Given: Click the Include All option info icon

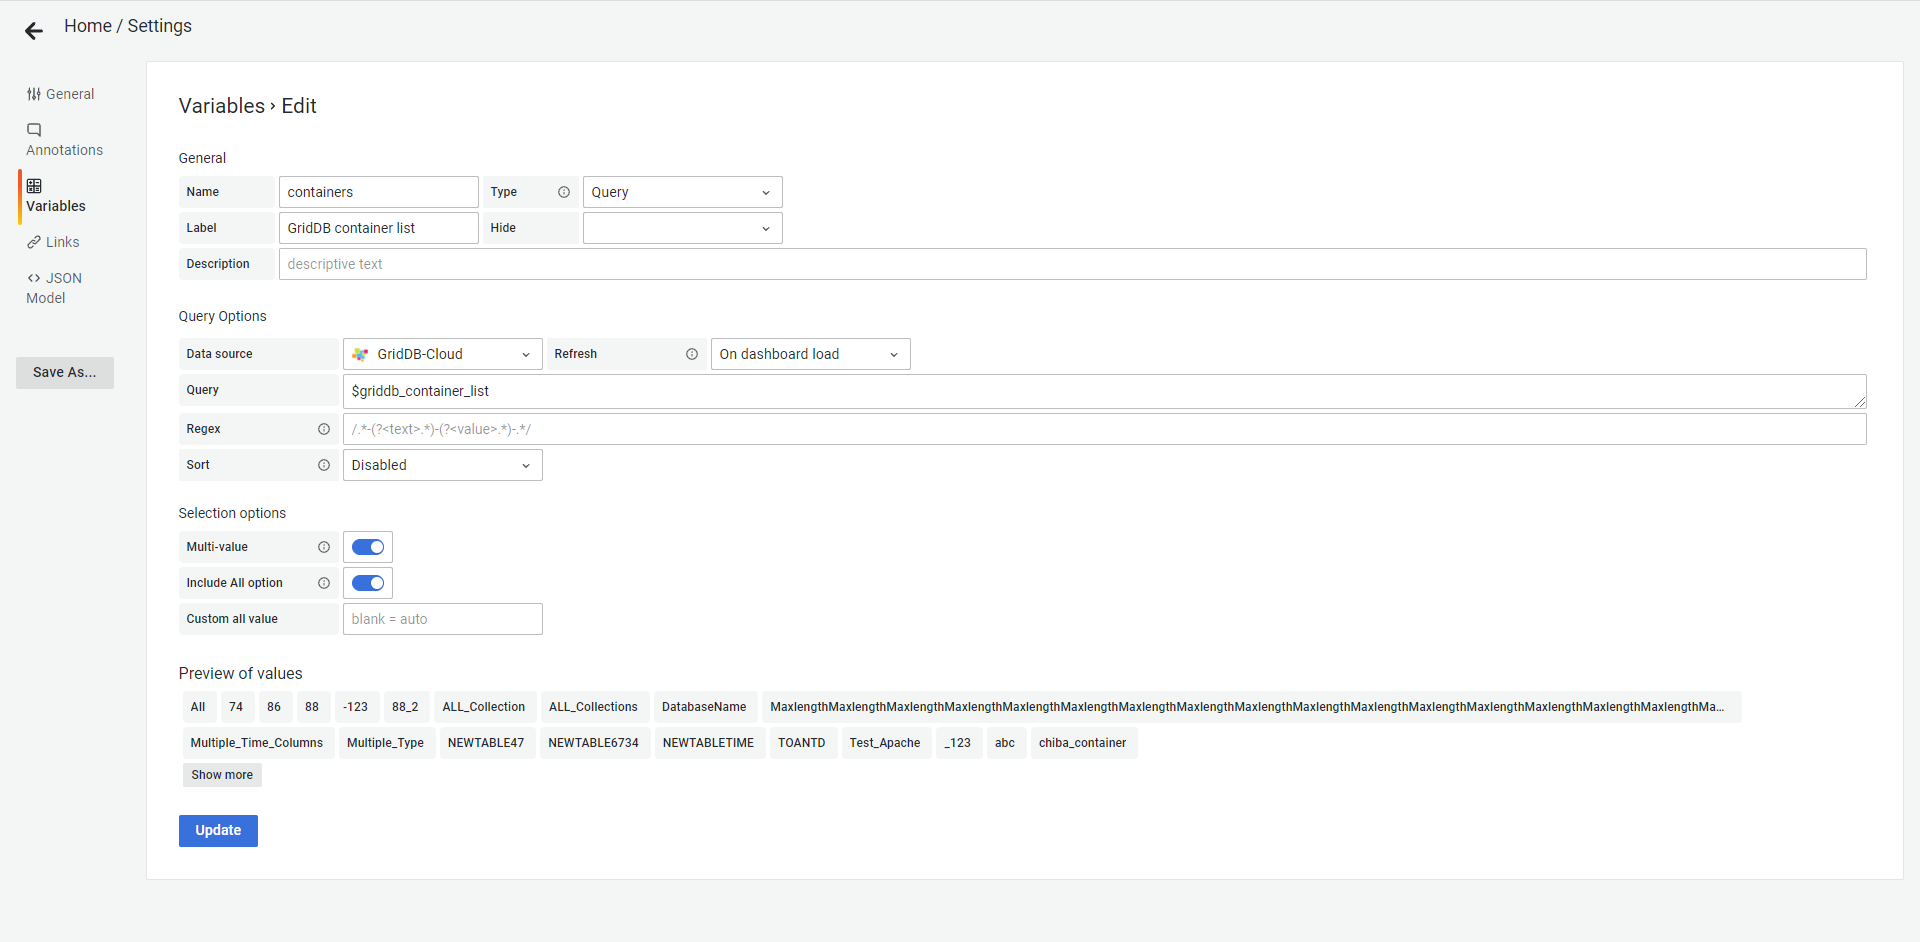Looking at the screenshot, I should click(x=324, y=583).
